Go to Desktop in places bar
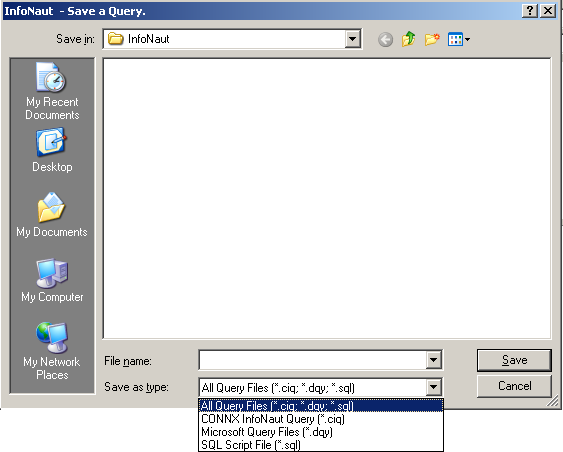 (x=52, y=150)
